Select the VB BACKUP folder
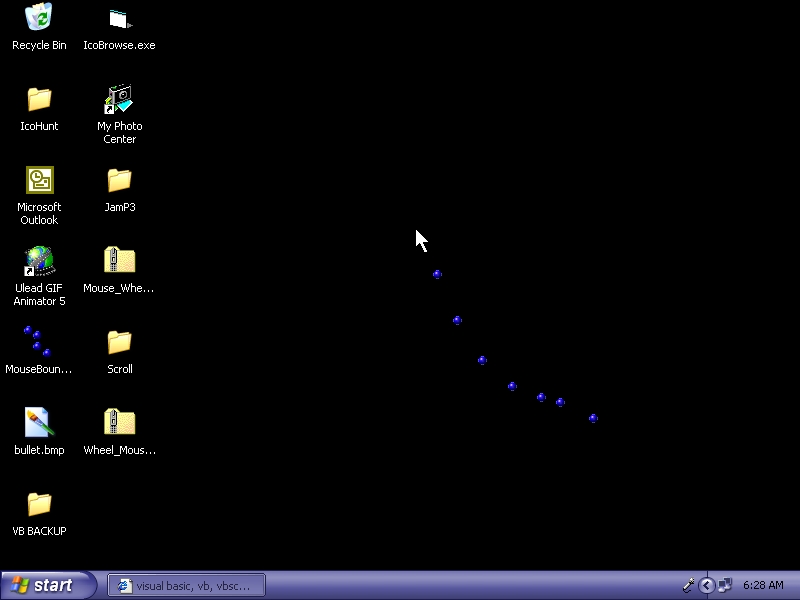Image resolution: width=800 pixels, height=600 pixels. click(x=39, y=504)
